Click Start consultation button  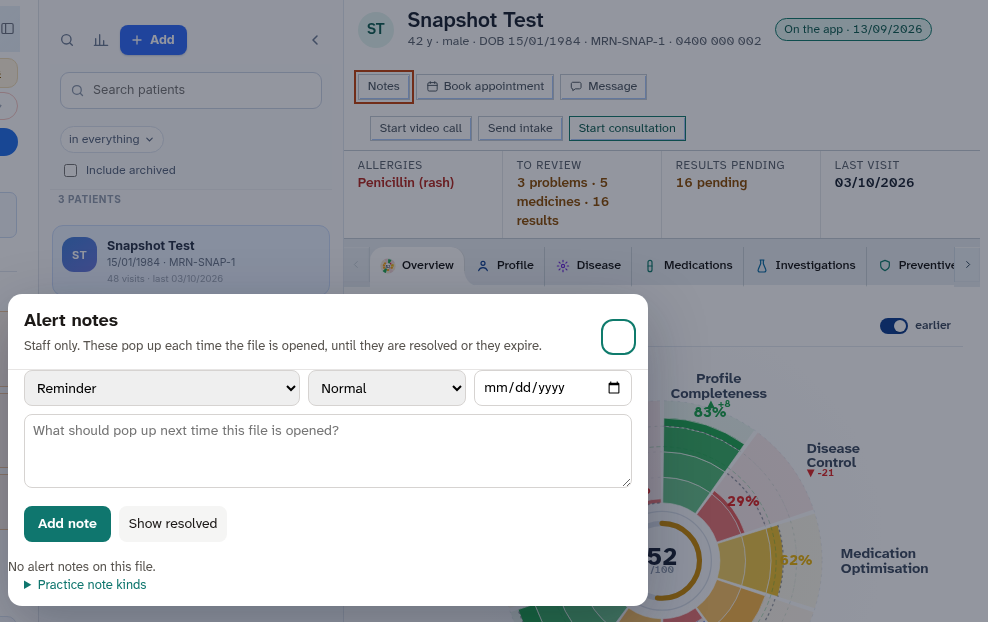[627, 128]
